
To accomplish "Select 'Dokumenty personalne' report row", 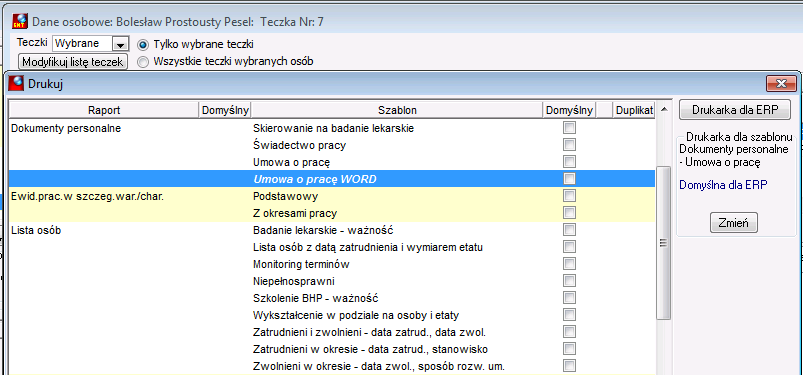I will [66, 129].
